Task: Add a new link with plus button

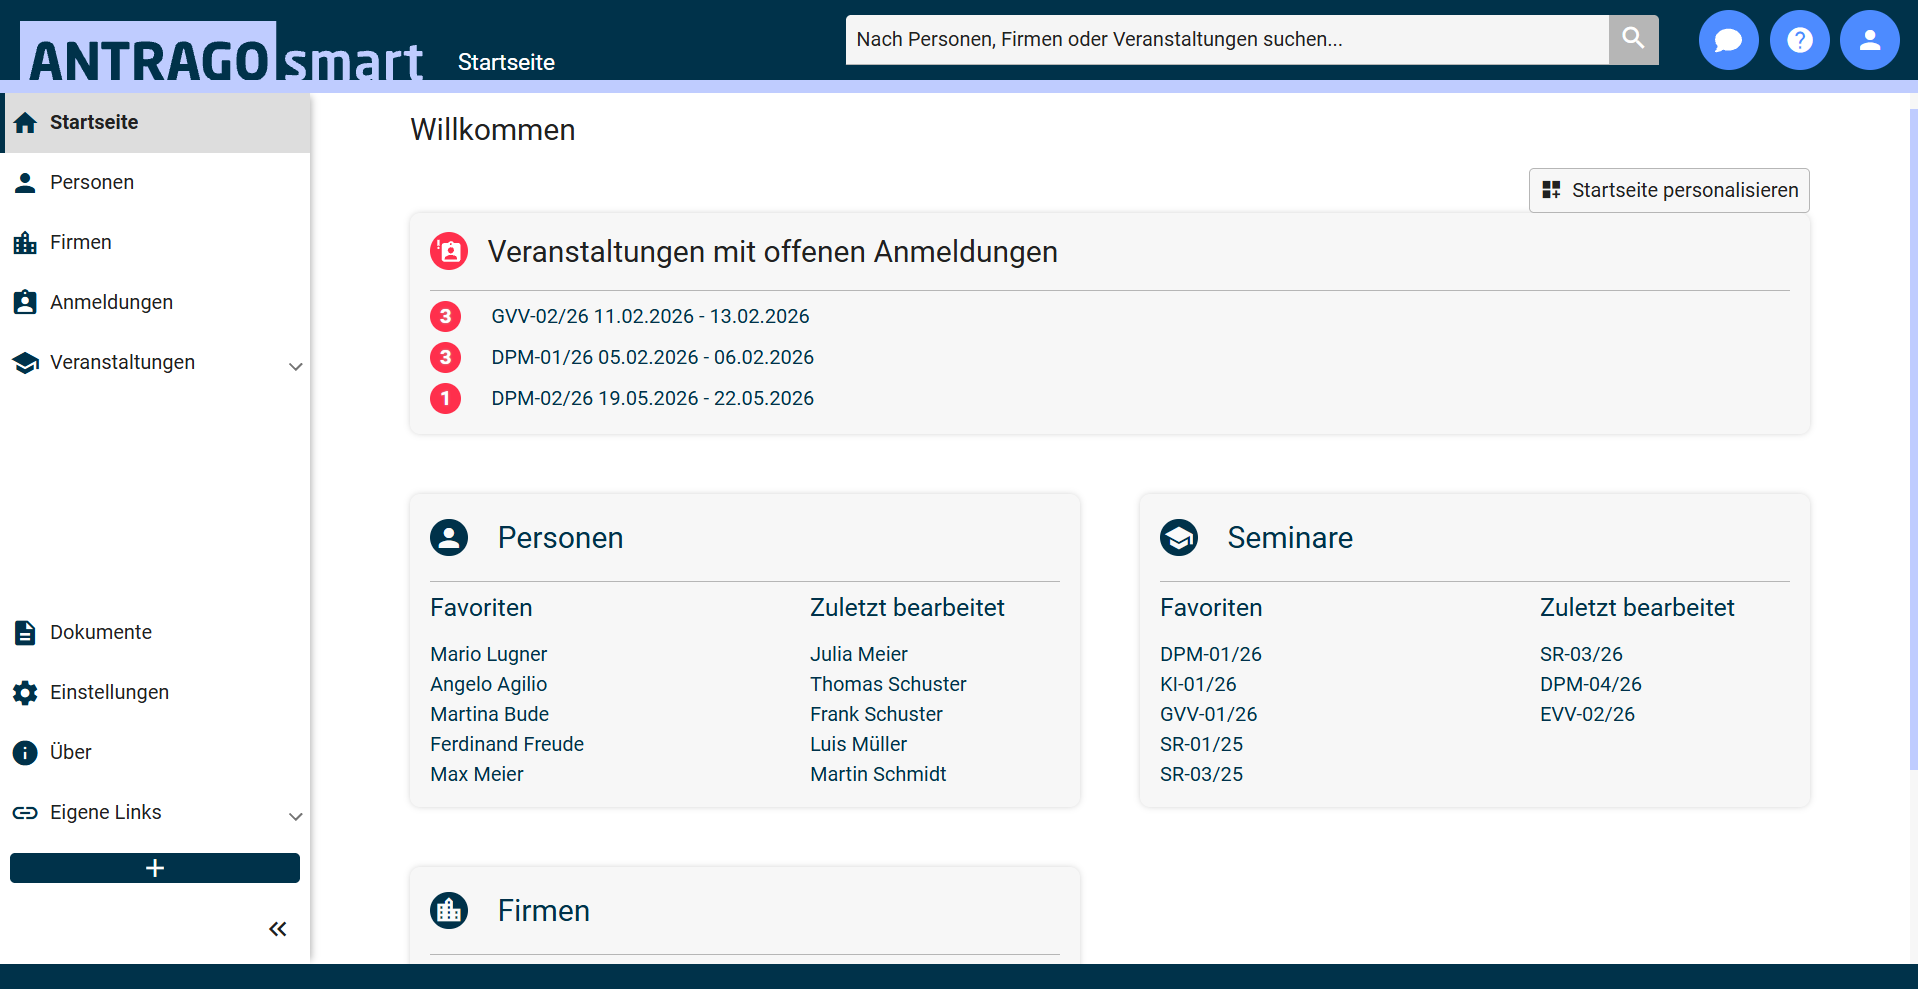Action: tap(155, 868)
